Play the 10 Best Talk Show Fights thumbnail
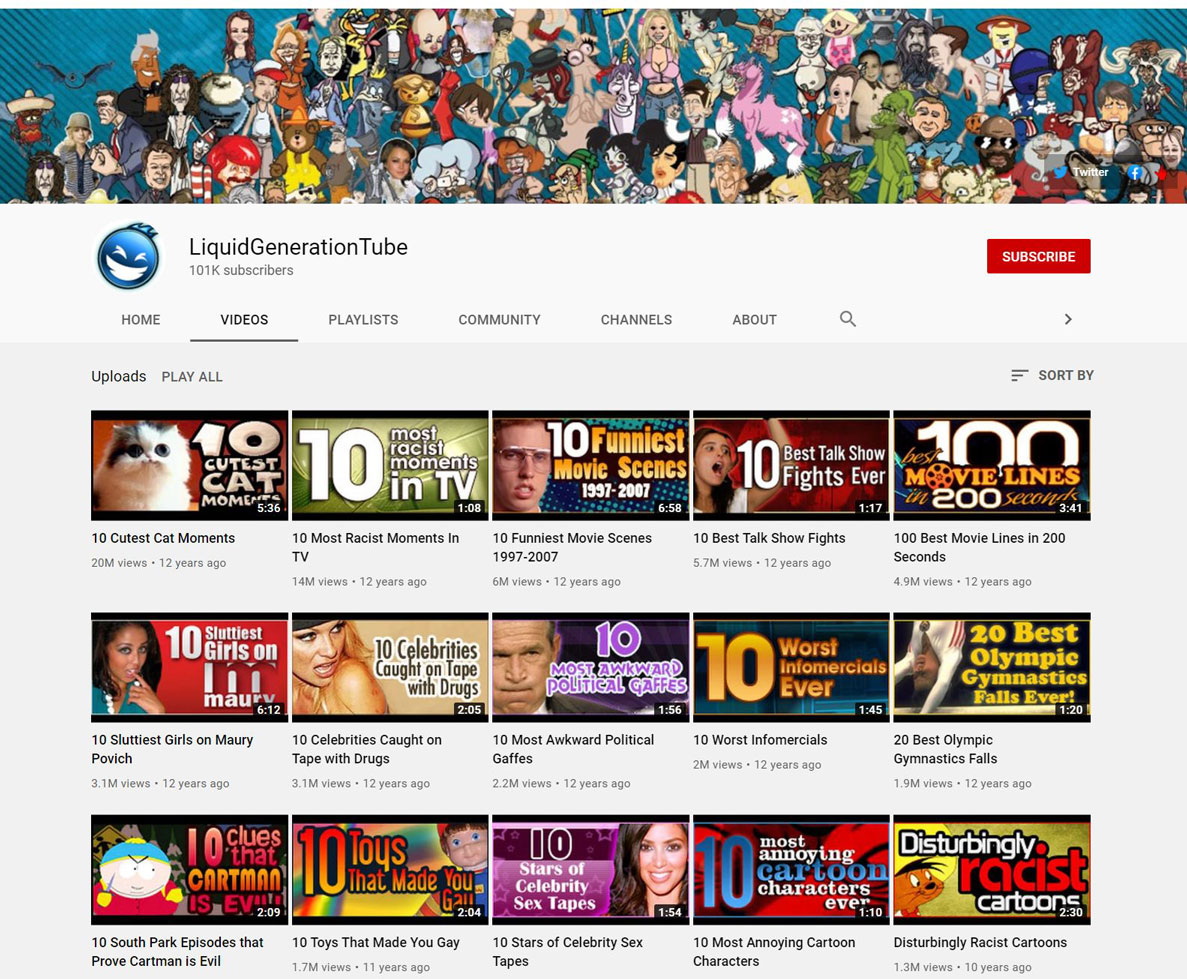Viewport: 1187px width, 979px height. click(791, 466)
